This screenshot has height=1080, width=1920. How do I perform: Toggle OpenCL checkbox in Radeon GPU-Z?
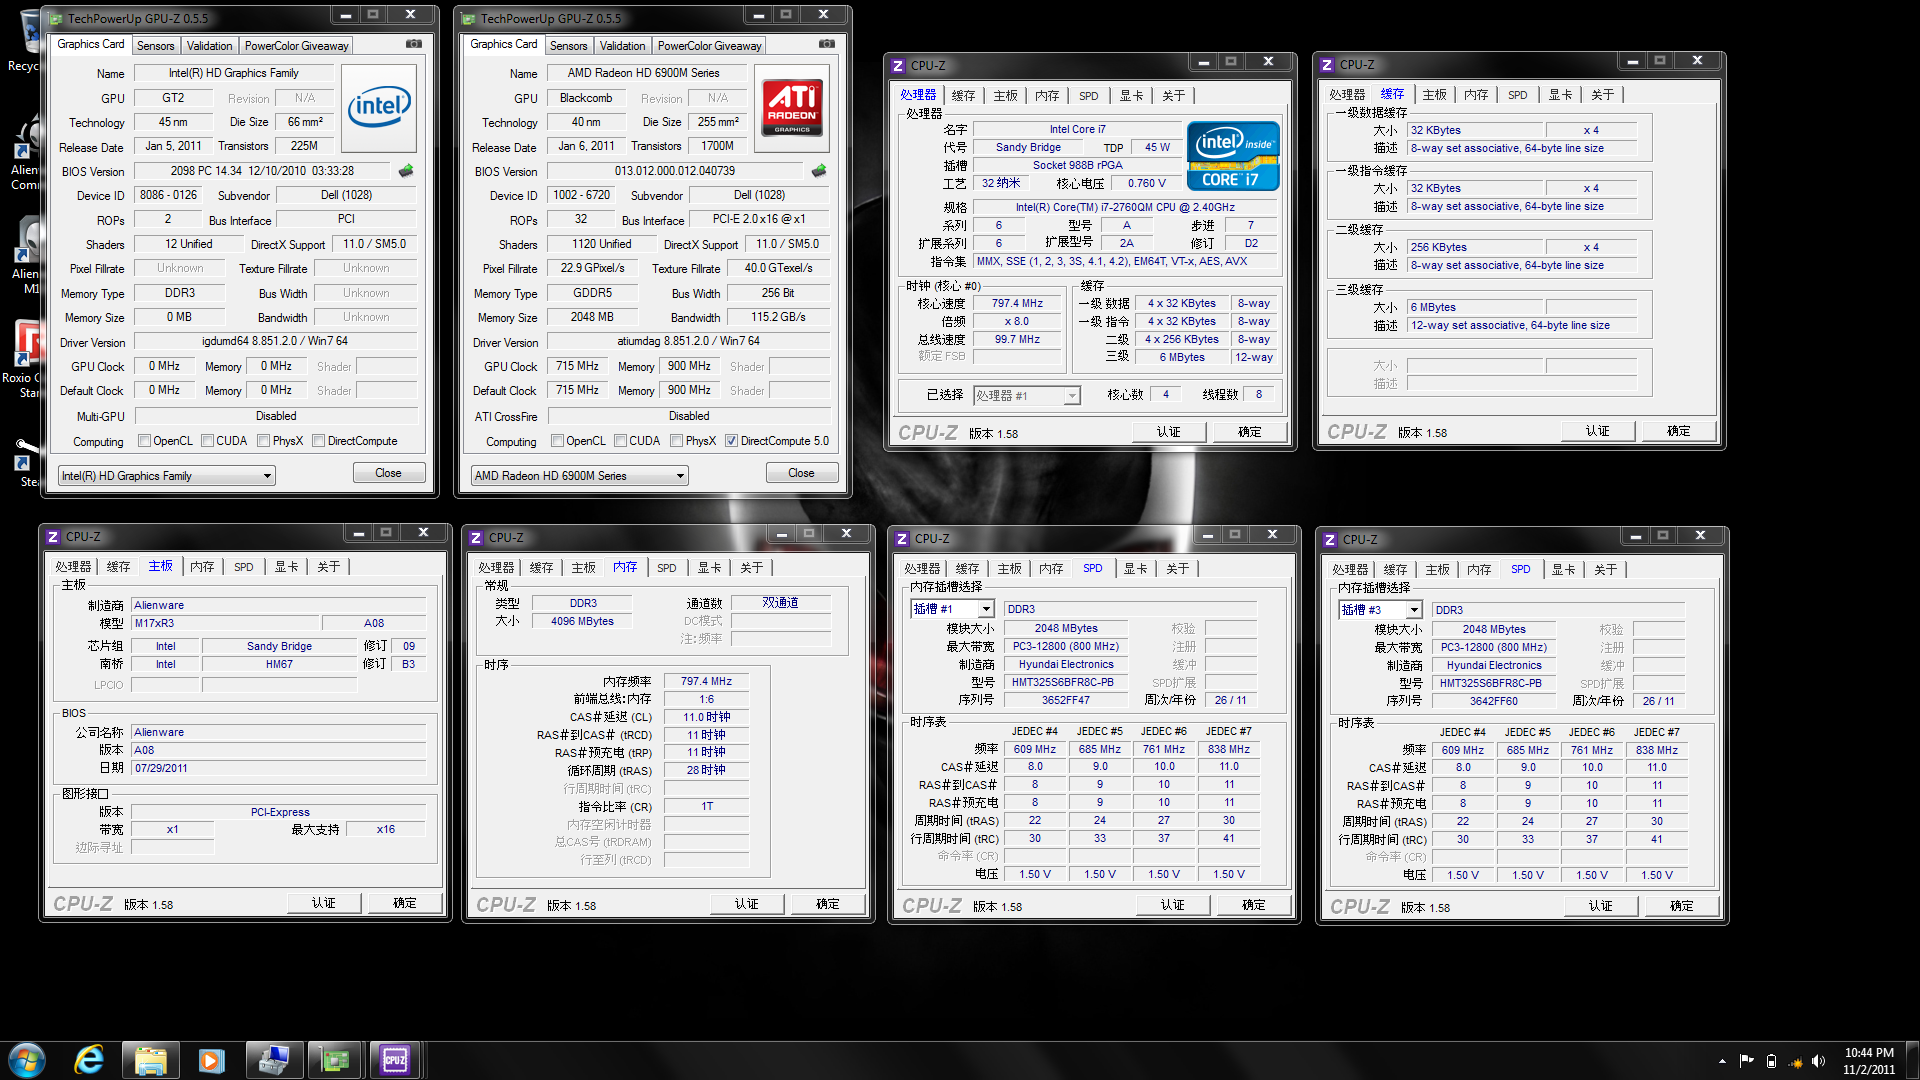point(558,441)
